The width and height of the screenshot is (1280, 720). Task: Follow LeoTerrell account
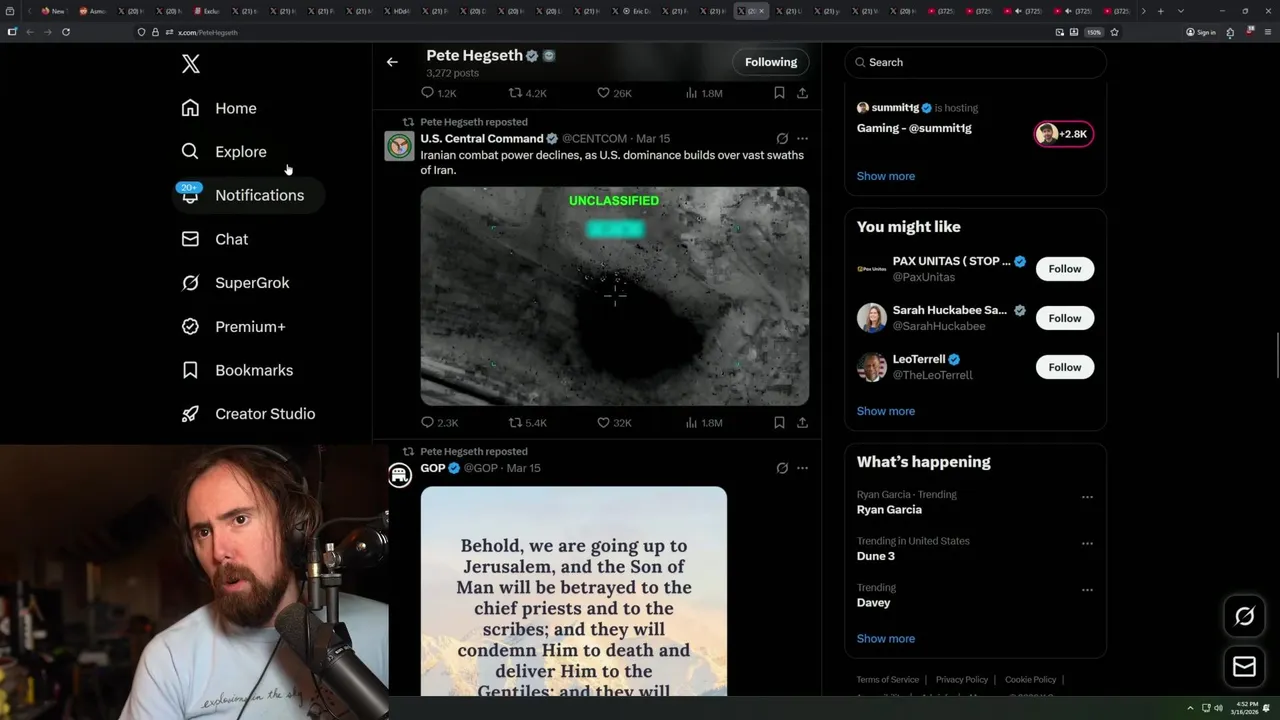point(1065,367)
